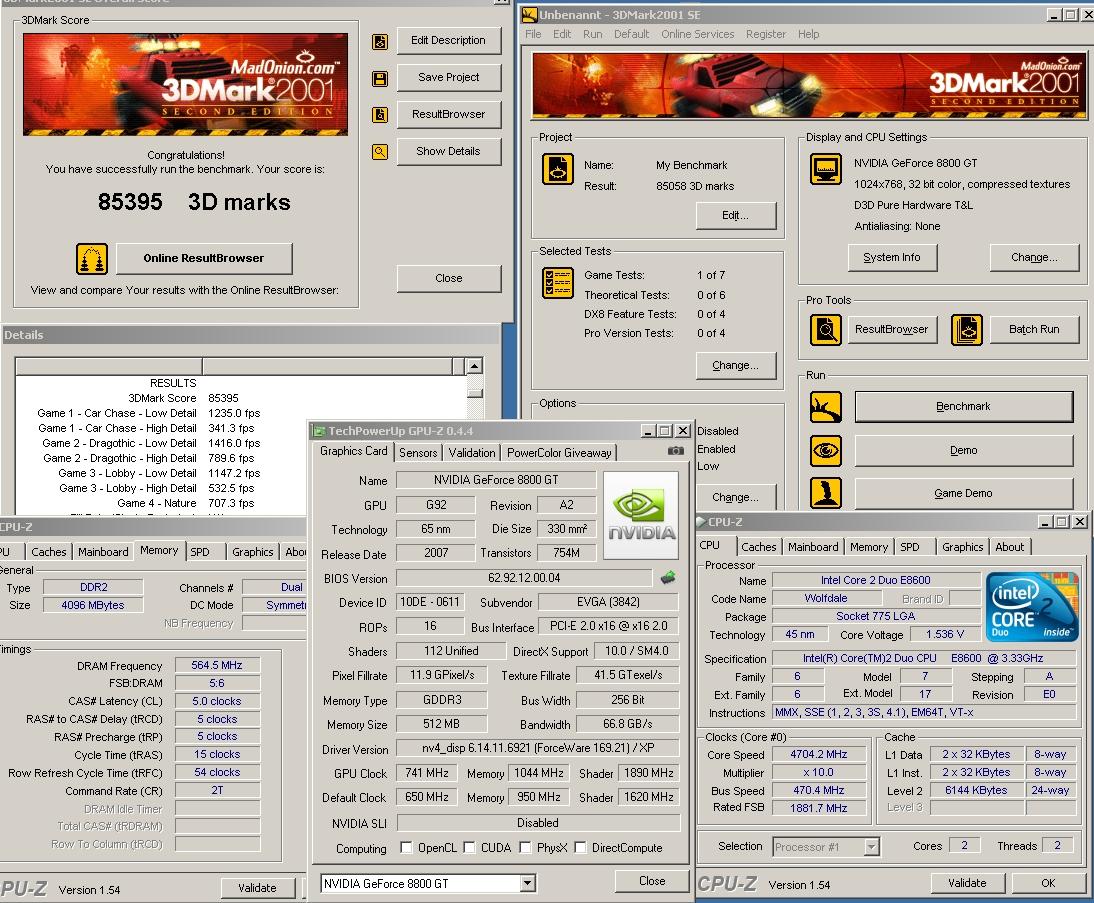Click the Intel Core 2 Duo E8600 name field

(876, 580)
